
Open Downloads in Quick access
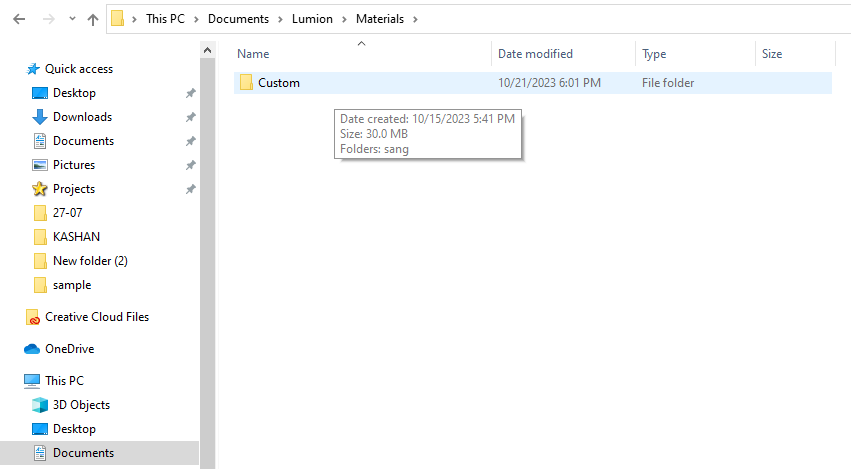[x=82, y=117]
